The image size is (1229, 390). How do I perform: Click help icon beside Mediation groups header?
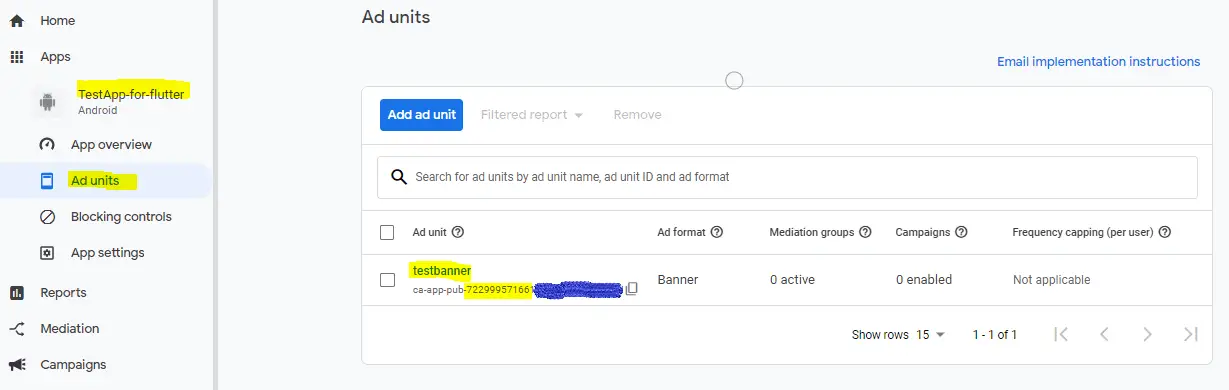865,232
